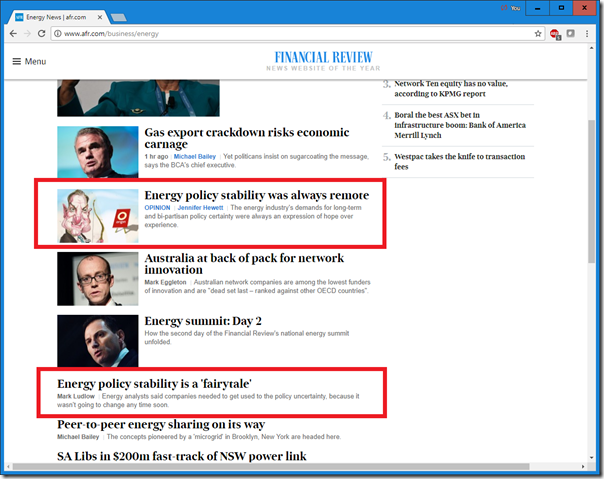Close the Energy News tab
604x479 pixels.
coord(100,17)
